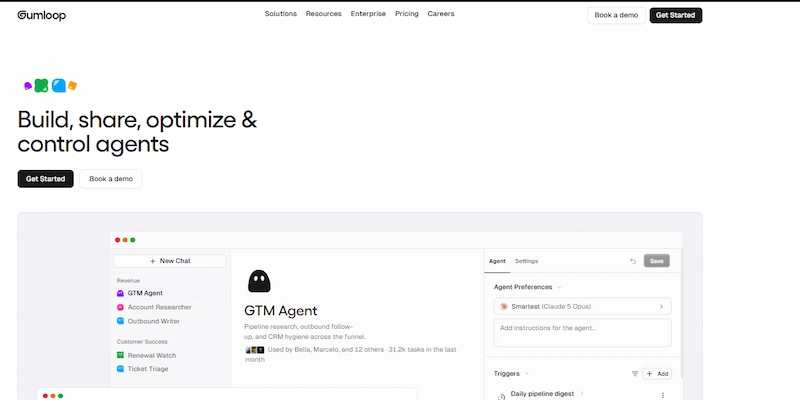Click the pink Account Researcher icon
Screen dimensions: 800x400
point(120,307)
